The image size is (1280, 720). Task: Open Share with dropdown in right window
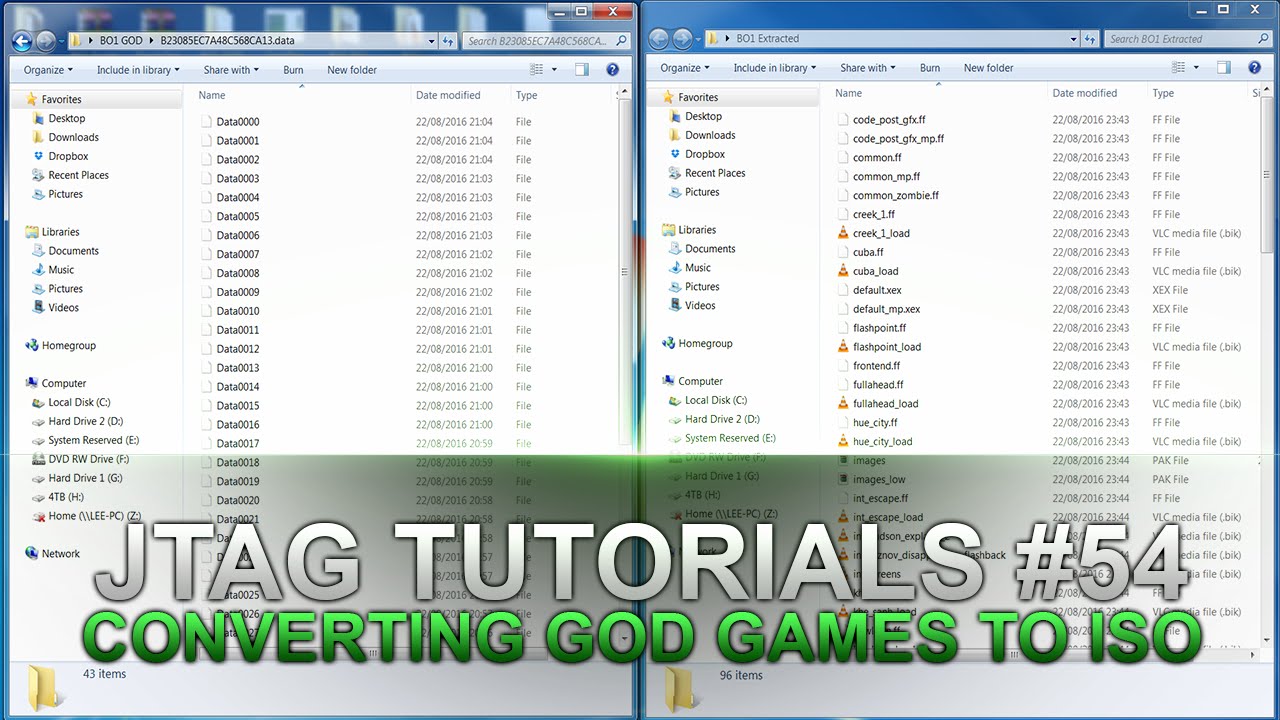tap(868, 68)
